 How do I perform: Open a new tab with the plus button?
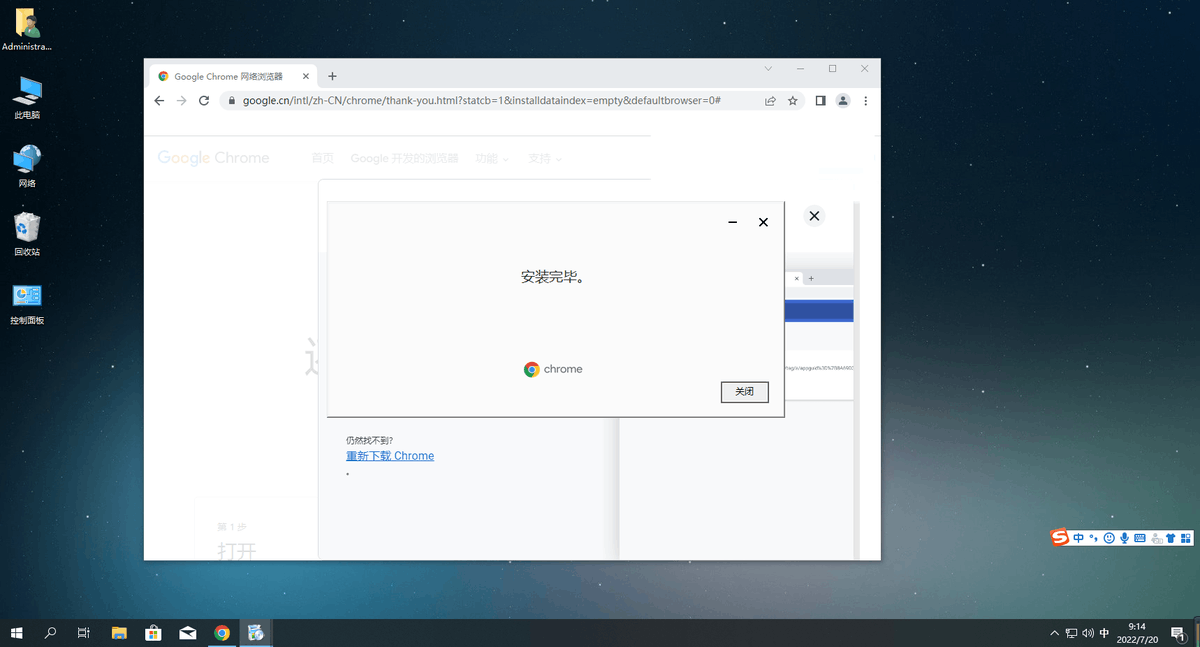click(x=332, y=76)
